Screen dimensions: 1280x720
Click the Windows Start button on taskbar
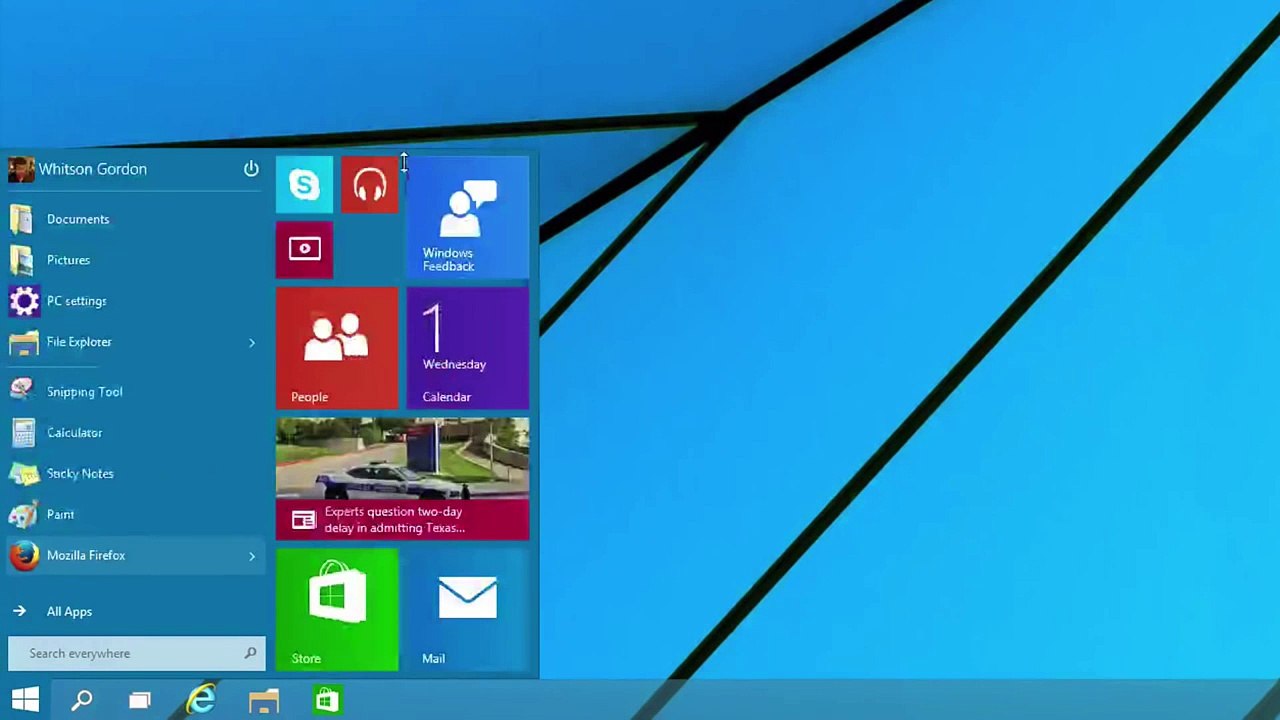pos(25,700)
